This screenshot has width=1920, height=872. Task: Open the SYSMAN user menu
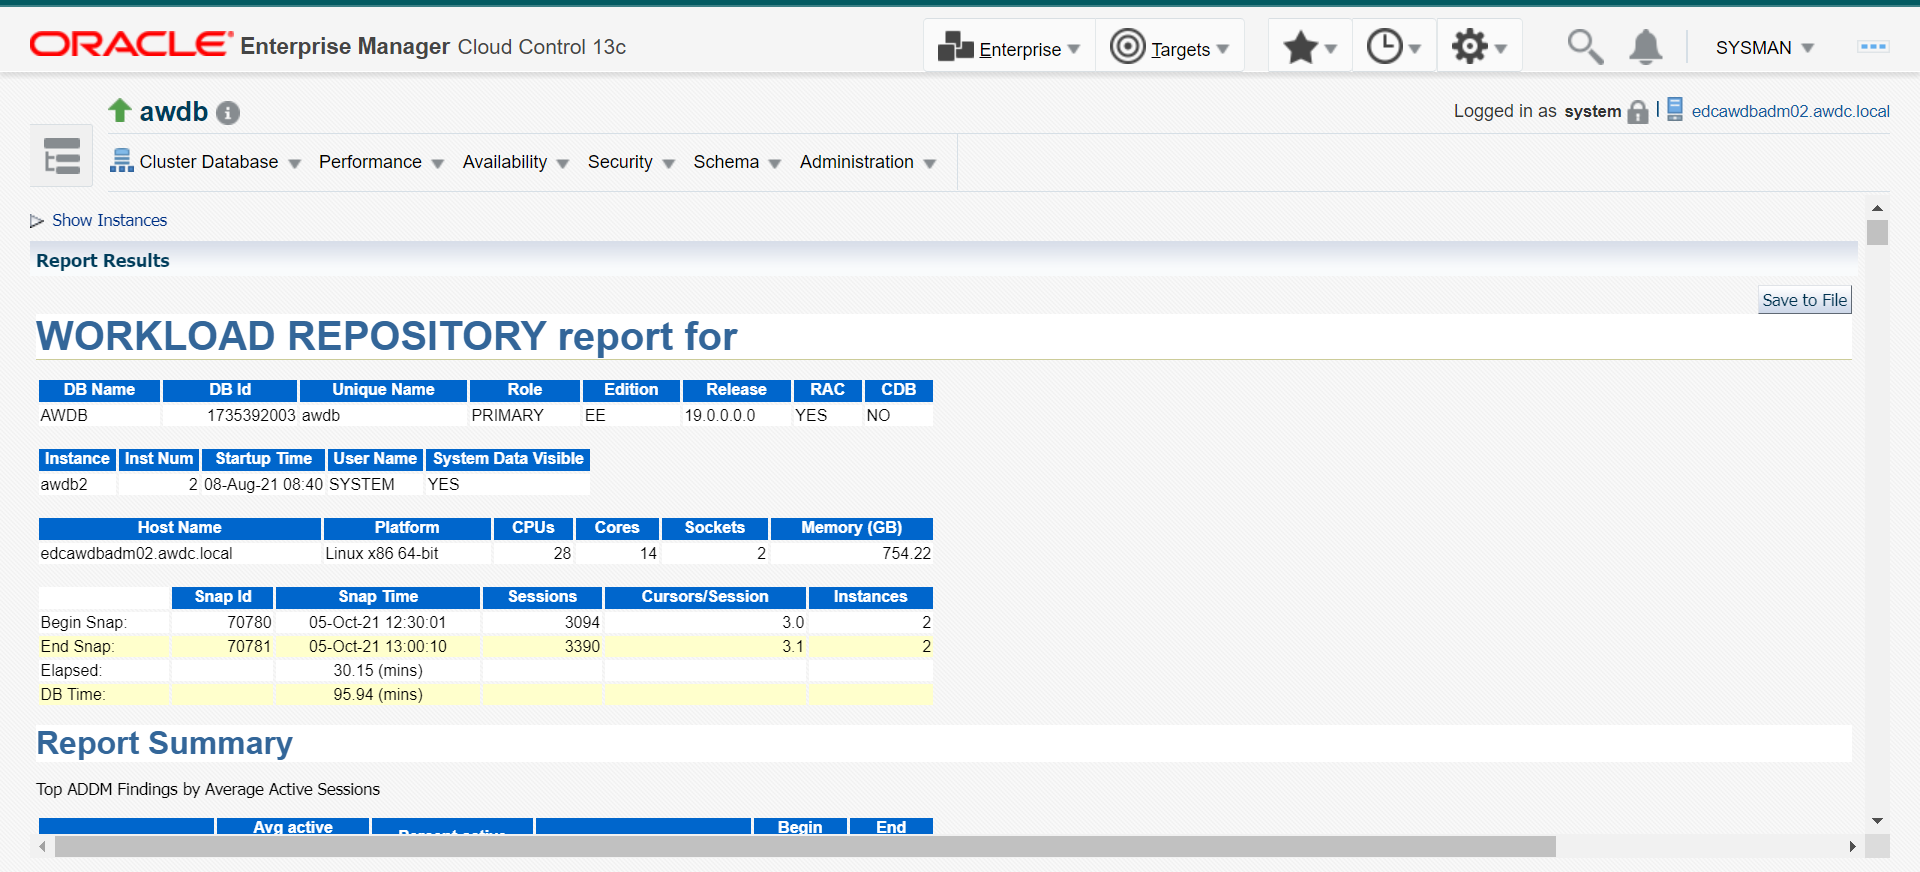(1764, 48)
